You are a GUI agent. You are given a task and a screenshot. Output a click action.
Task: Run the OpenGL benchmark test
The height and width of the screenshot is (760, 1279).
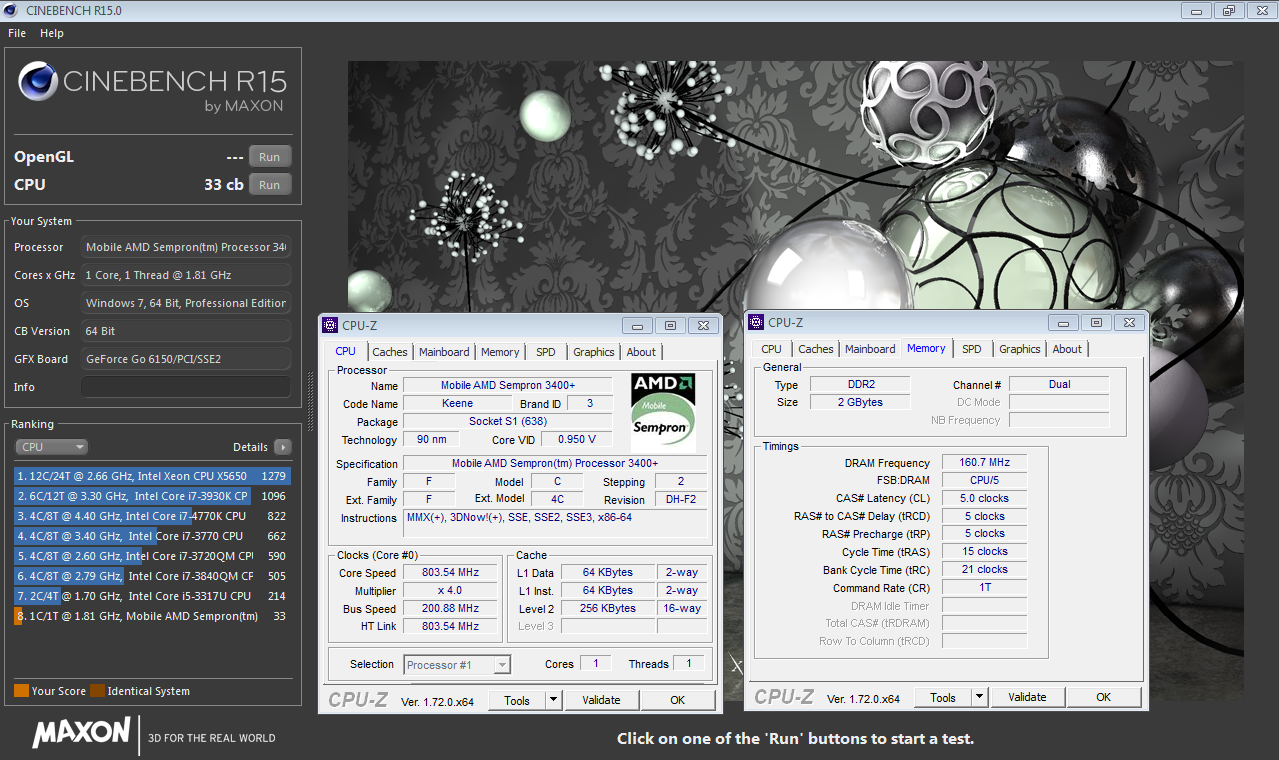pyautogui.click(x=270, y=157)
